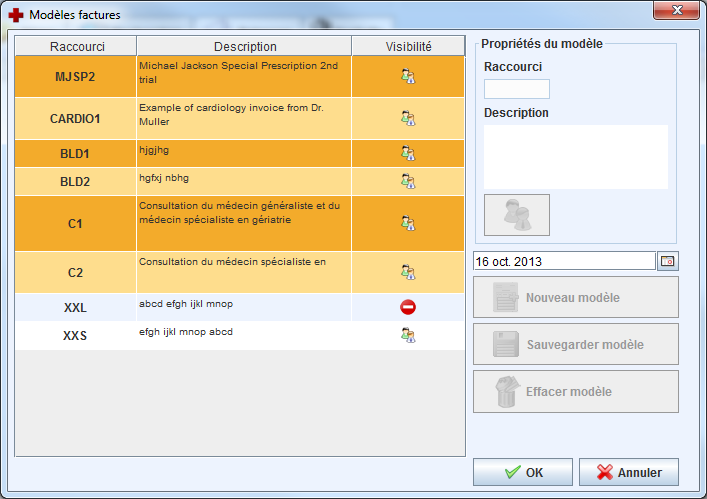Click inside the Description text area
The image size is (707, 499).
coord(575,156)
